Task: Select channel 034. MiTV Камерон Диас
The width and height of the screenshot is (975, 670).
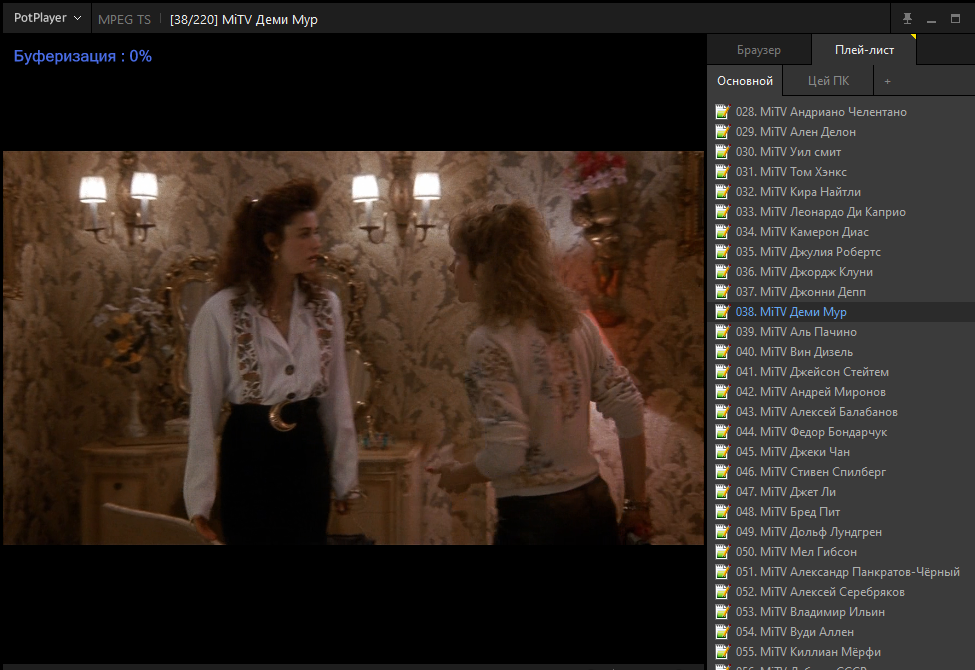Action: [x=841, y=232]
